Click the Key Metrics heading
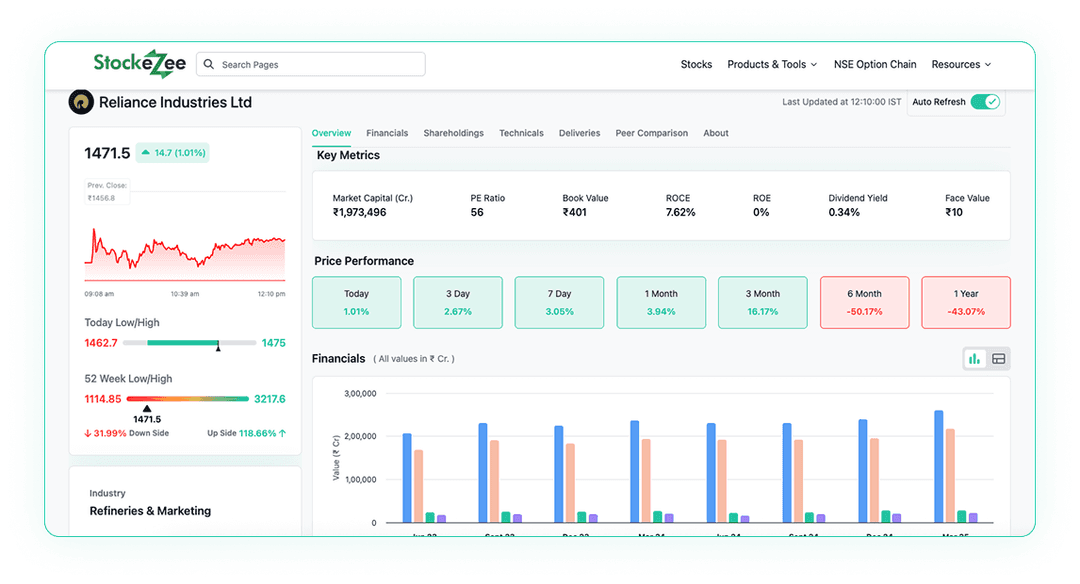The image size is (1080, 584). click(349, 155)
